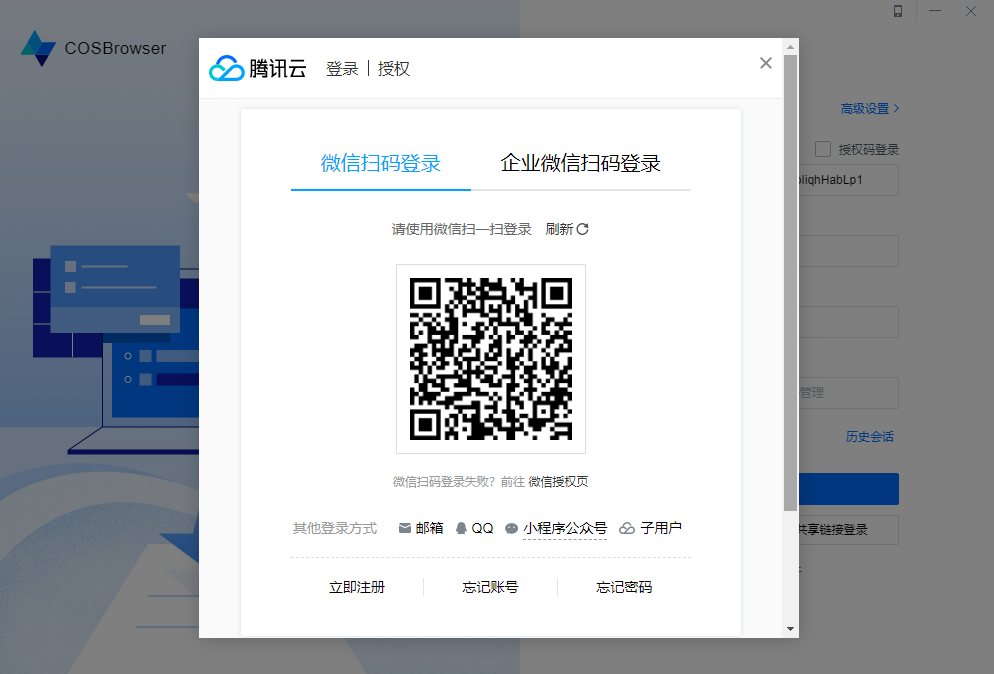Choose 邮箱 login method text
The image size is (994, 674).
[x=429, y=528]
